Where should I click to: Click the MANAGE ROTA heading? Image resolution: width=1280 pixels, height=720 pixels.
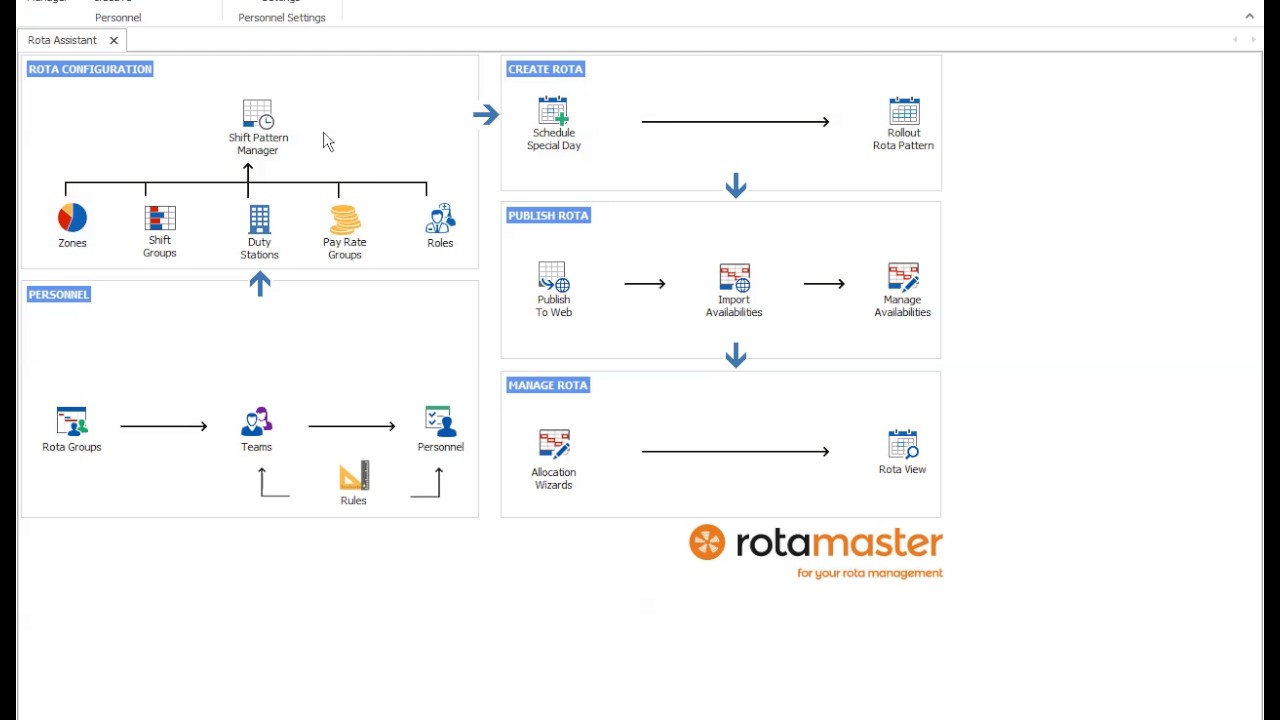click(548, 385)
